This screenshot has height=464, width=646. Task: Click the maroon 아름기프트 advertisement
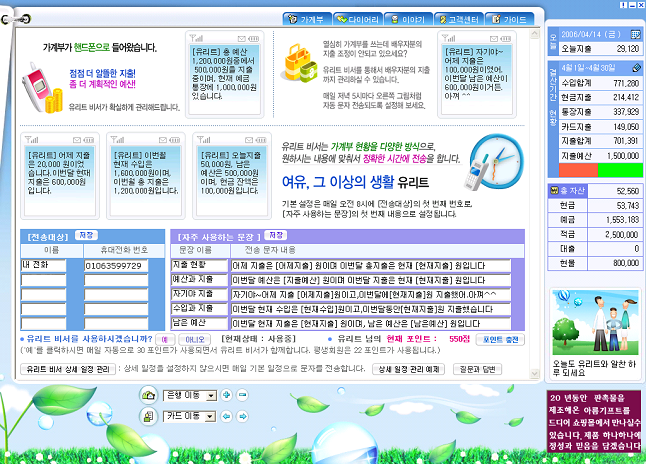click(x=595, y=422)
